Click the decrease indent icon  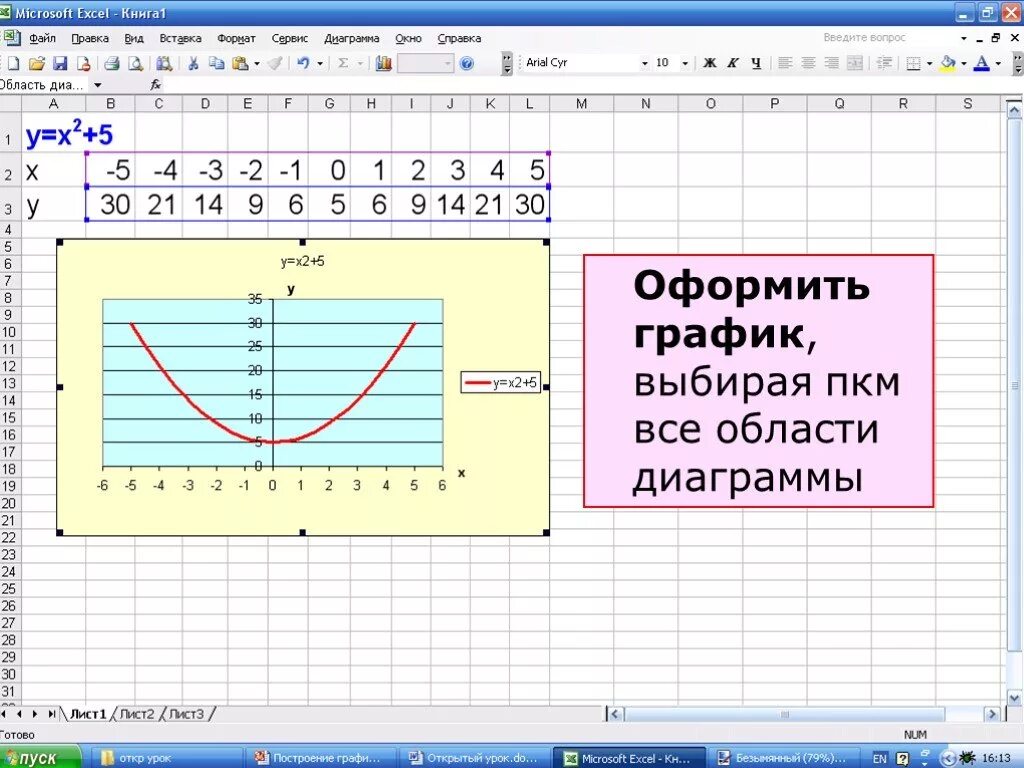tap(884, 63)
